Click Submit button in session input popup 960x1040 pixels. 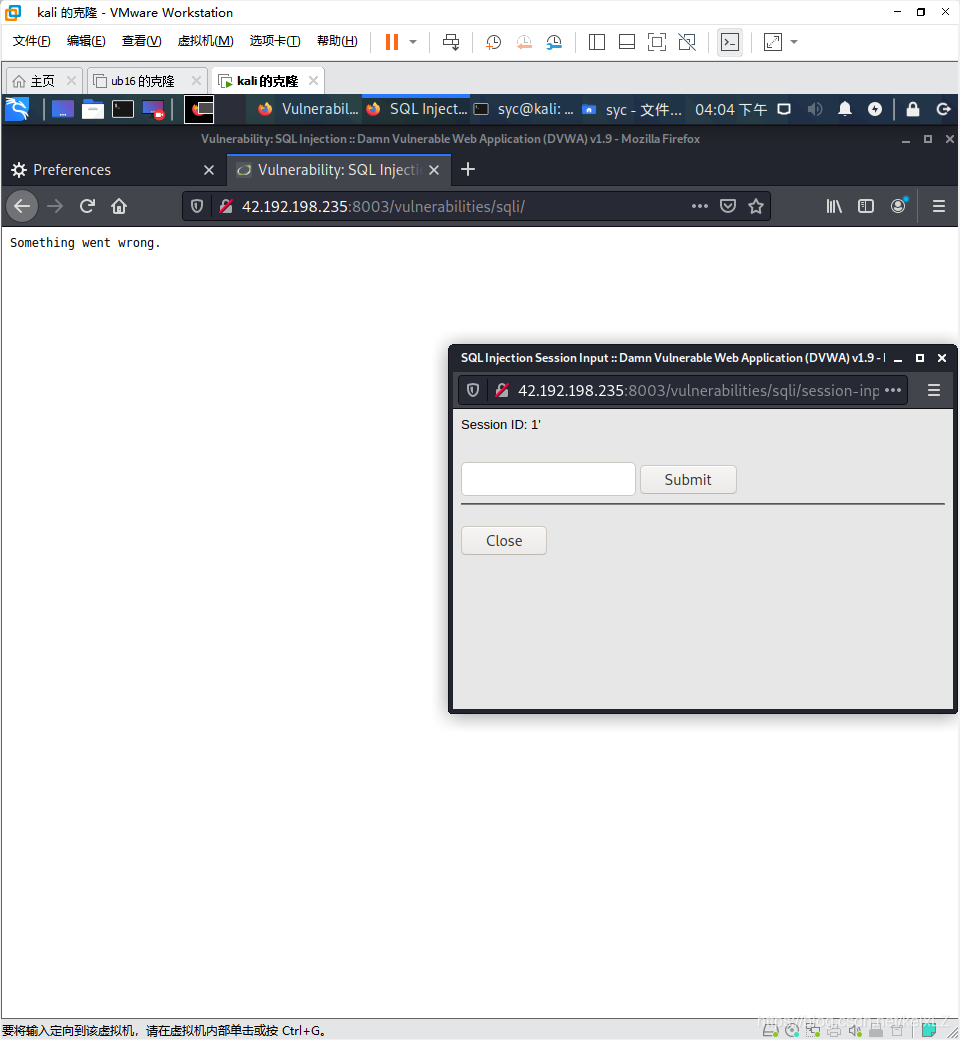click(688, 480)
